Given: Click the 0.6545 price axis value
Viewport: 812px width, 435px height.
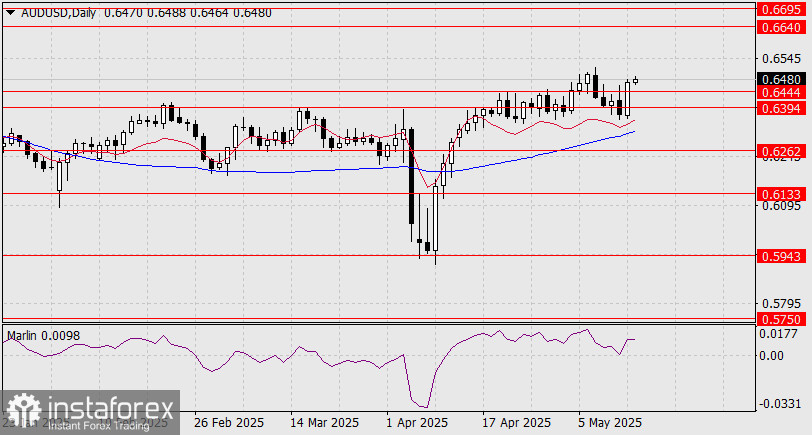Looking at the screenshot, I should (781, 59).
